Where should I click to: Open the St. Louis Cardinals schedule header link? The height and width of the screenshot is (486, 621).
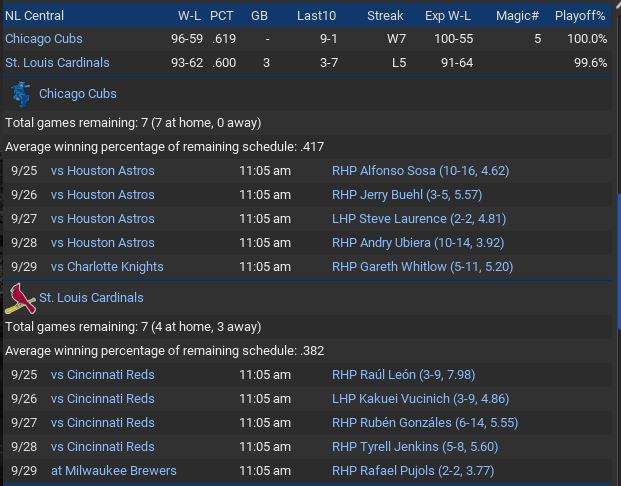91,298
